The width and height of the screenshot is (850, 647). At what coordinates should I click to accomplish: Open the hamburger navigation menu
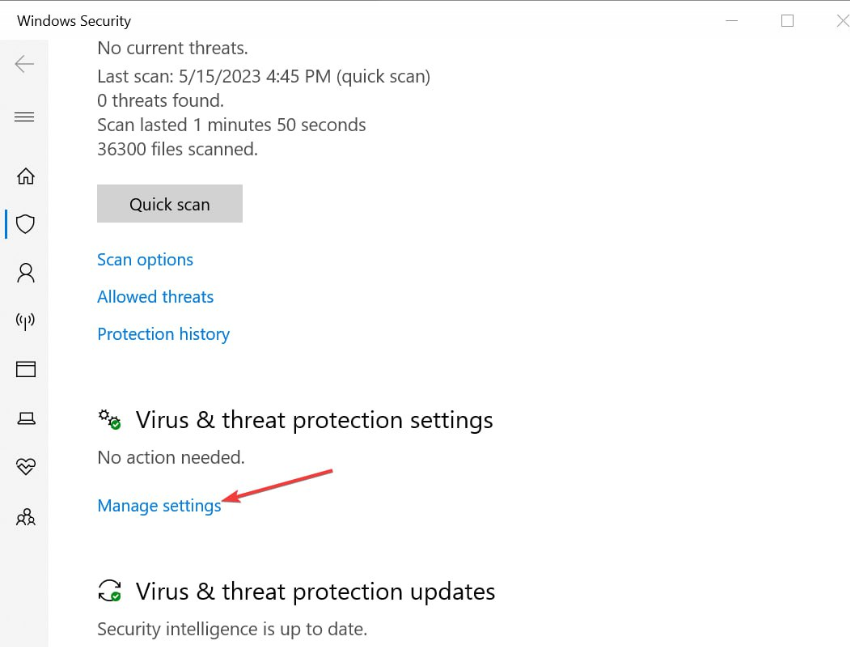point(25,117)
